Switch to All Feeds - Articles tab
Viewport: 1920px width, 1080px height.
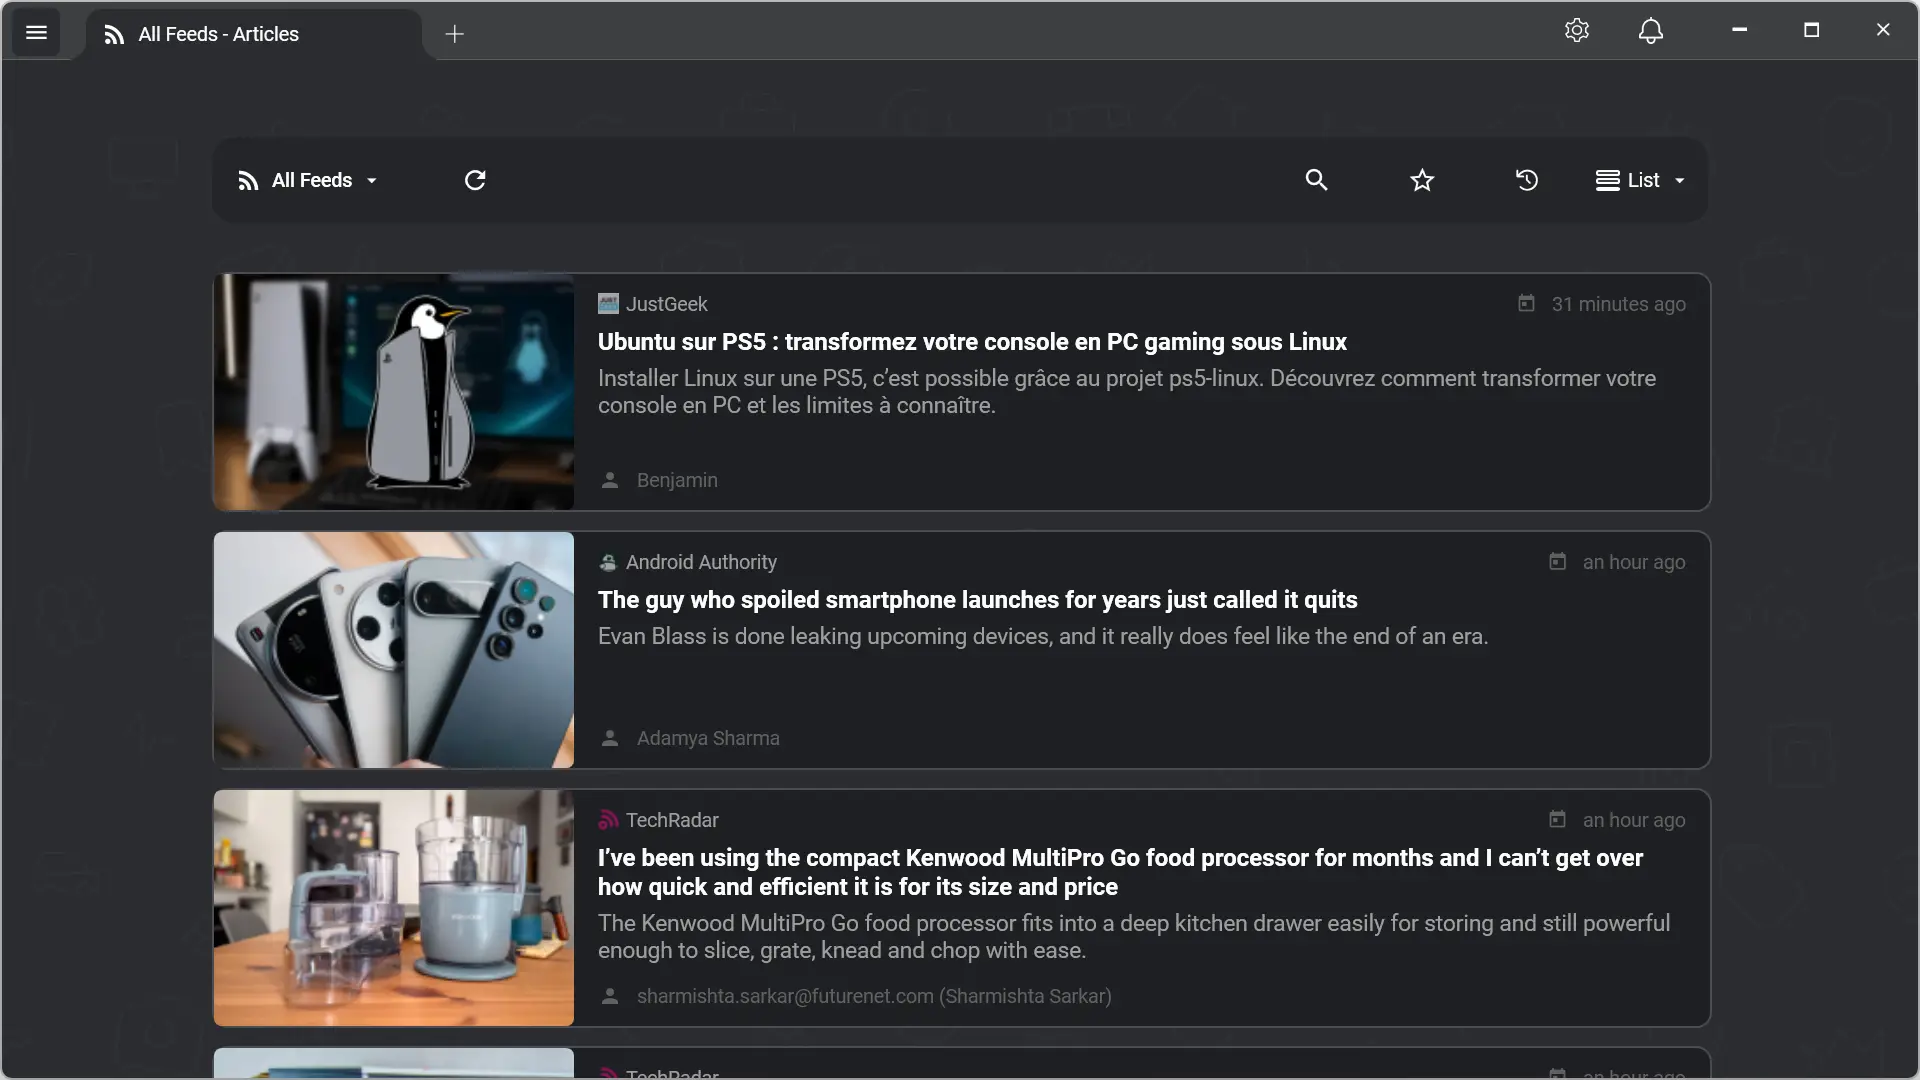click(253, 34)
